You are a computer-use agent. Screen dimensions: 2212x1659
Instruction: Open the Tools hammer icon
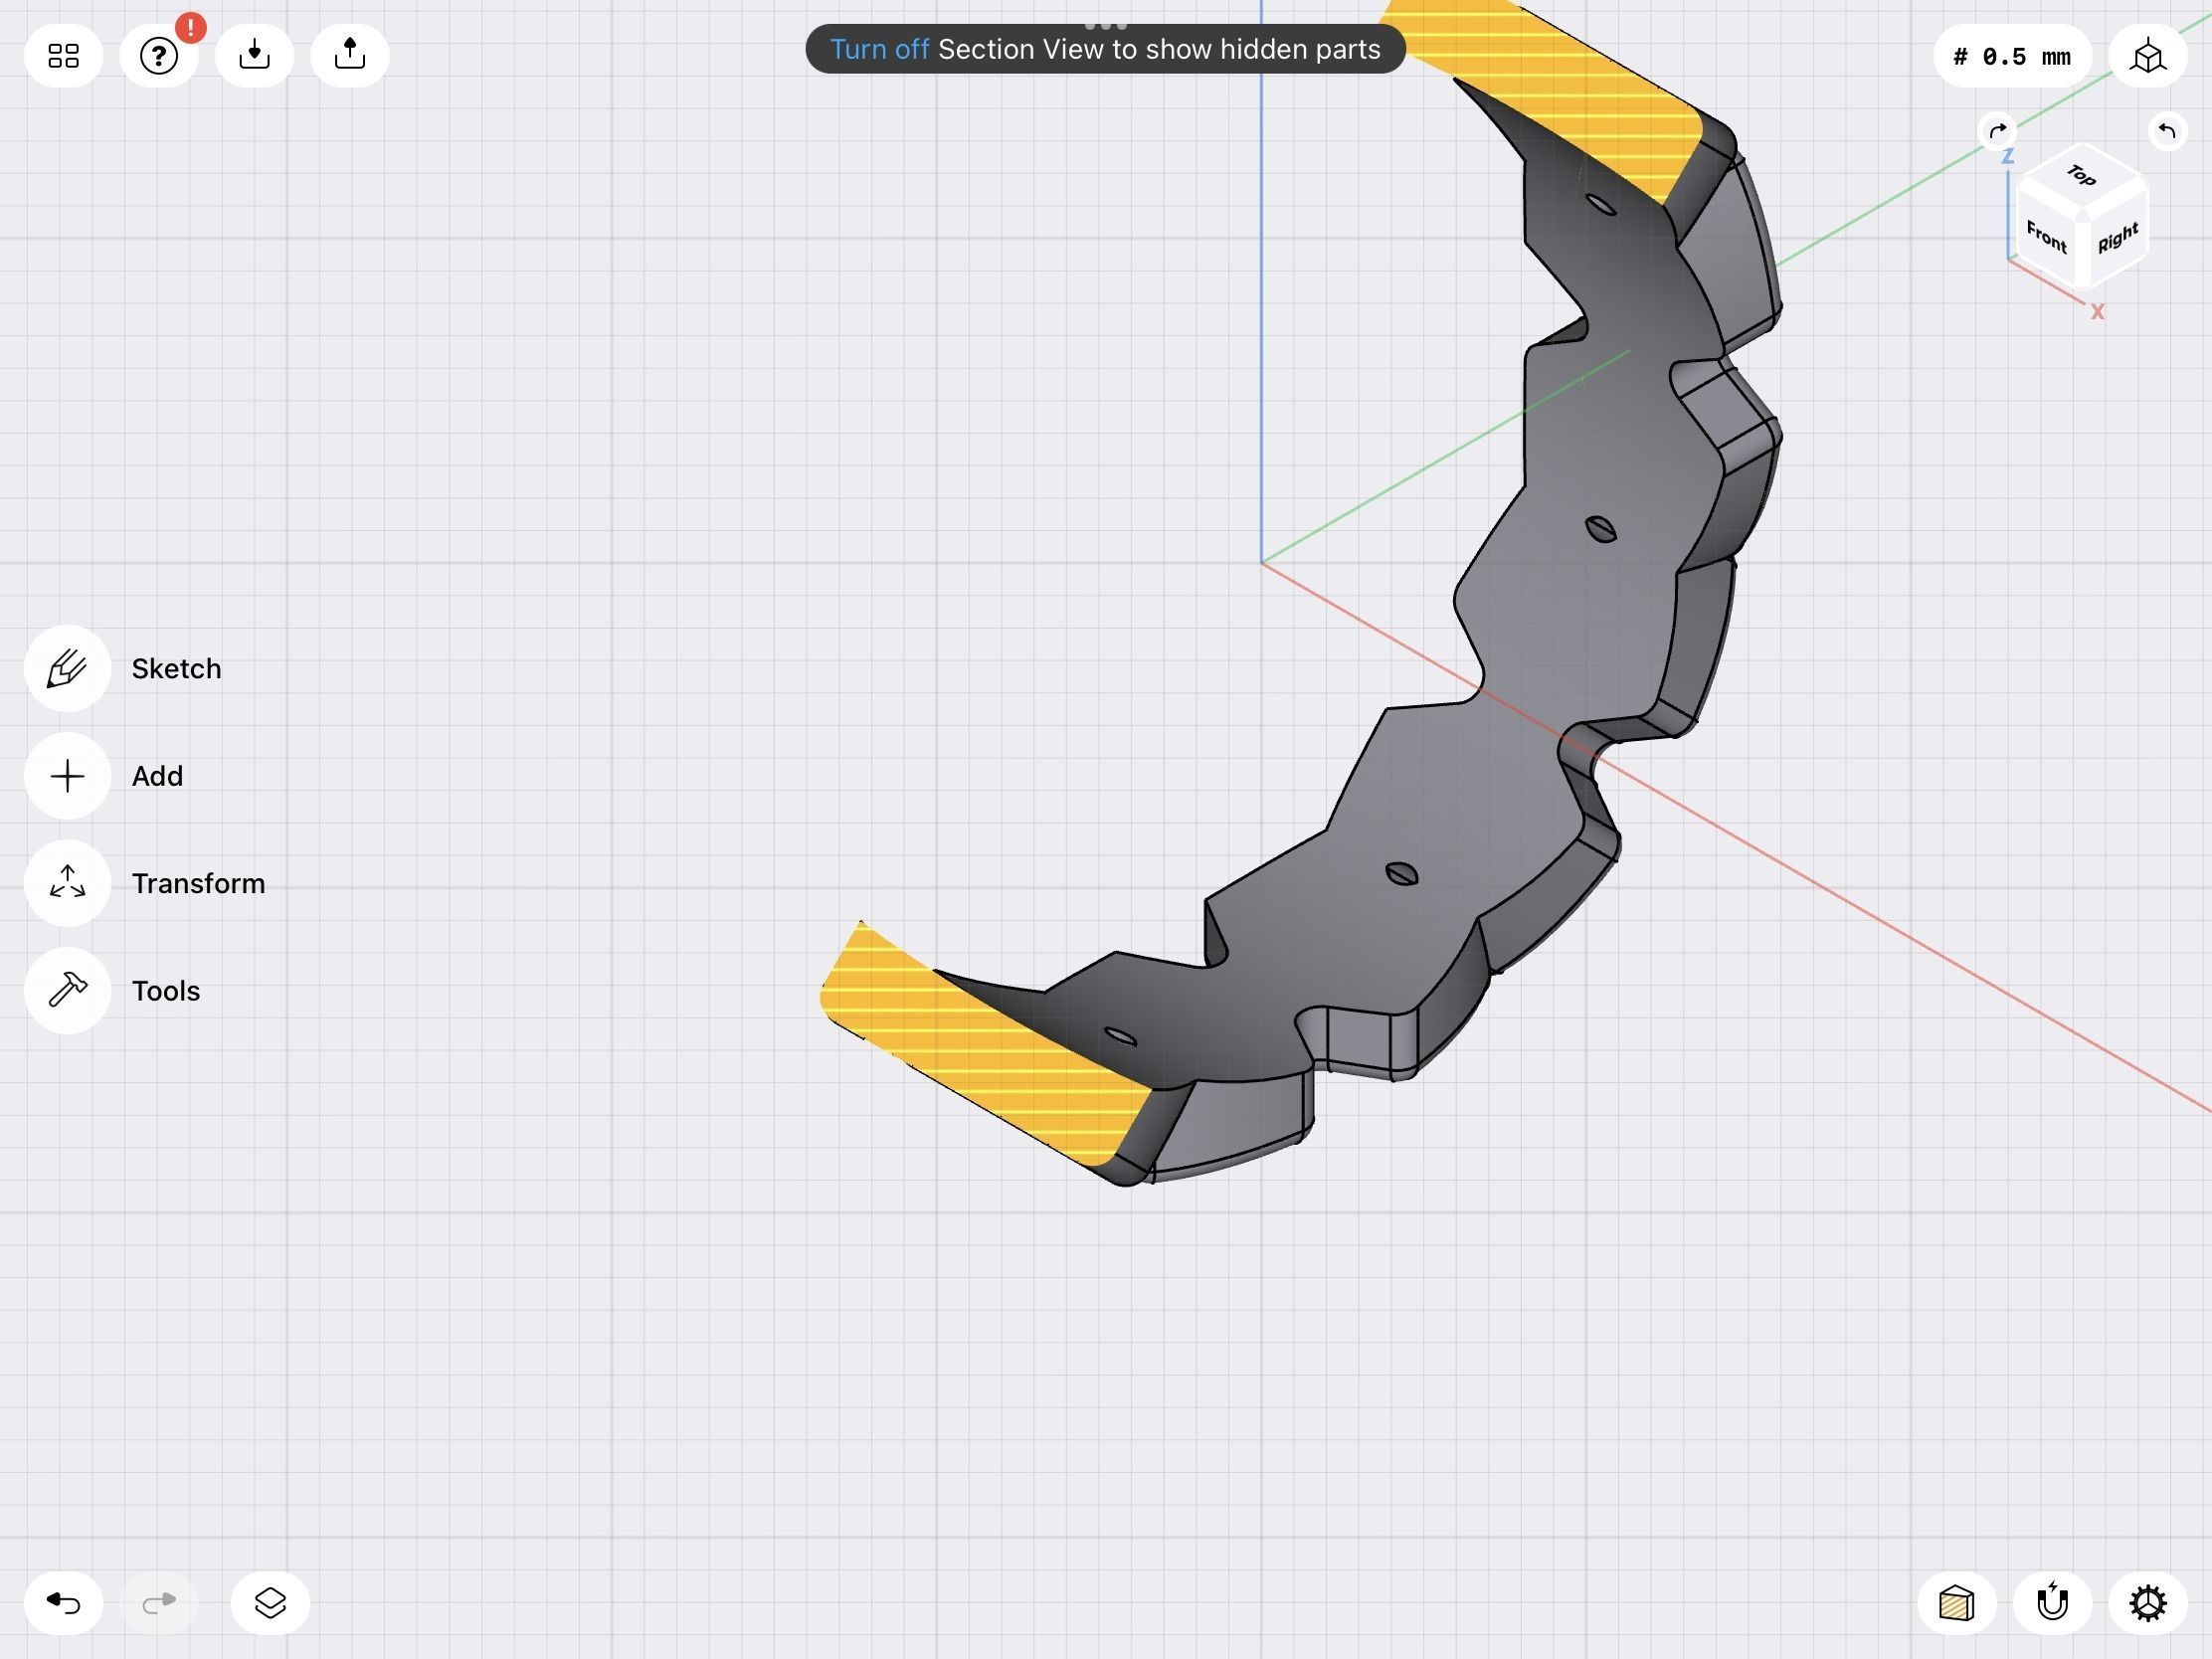(67, 990)
